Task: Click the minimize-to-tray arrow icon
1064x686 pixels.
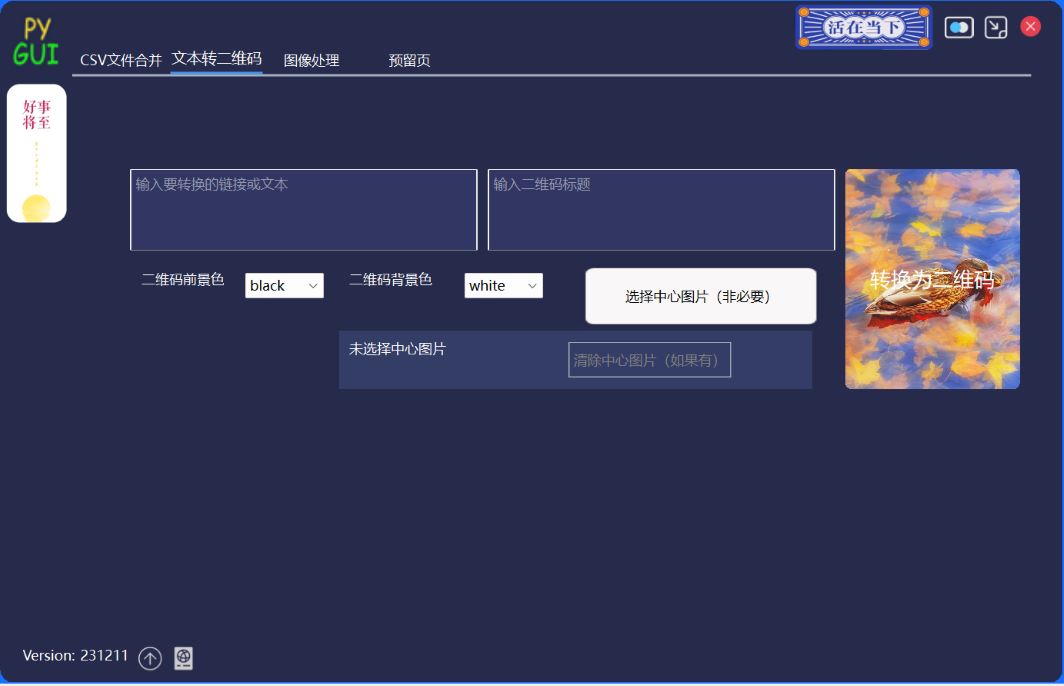Action: [x=995, y=27]
